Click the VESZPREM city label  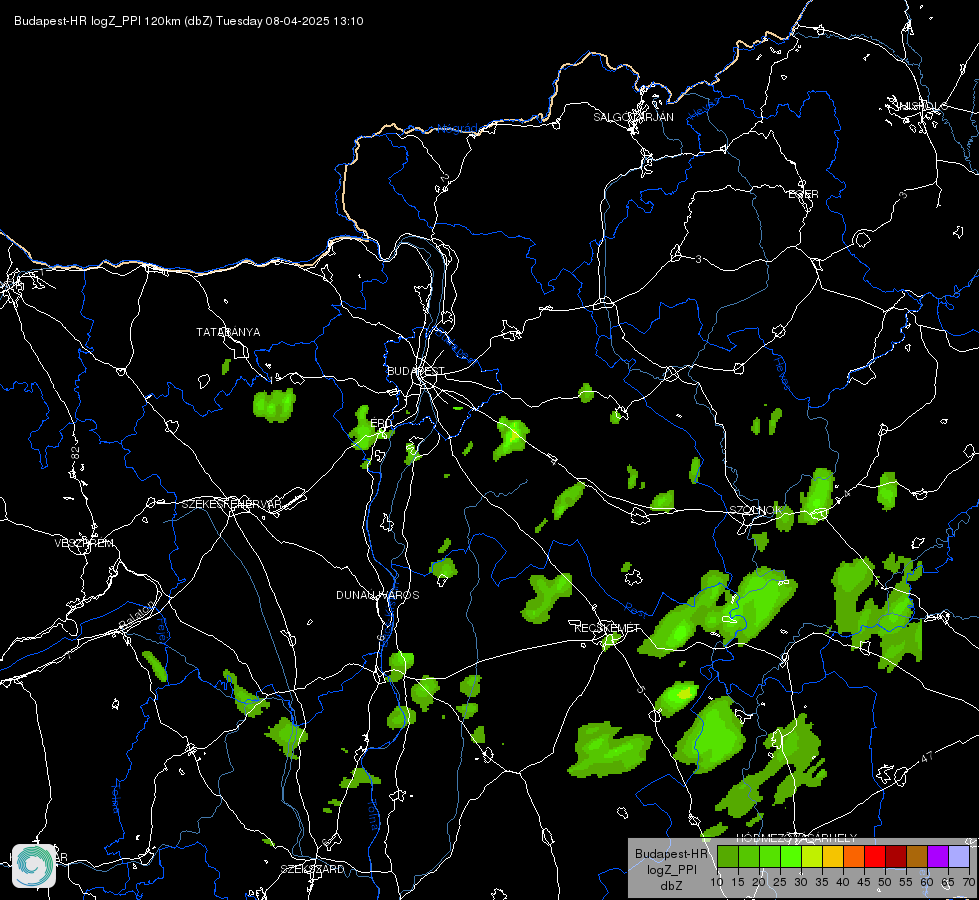click(x=84, y=543)
